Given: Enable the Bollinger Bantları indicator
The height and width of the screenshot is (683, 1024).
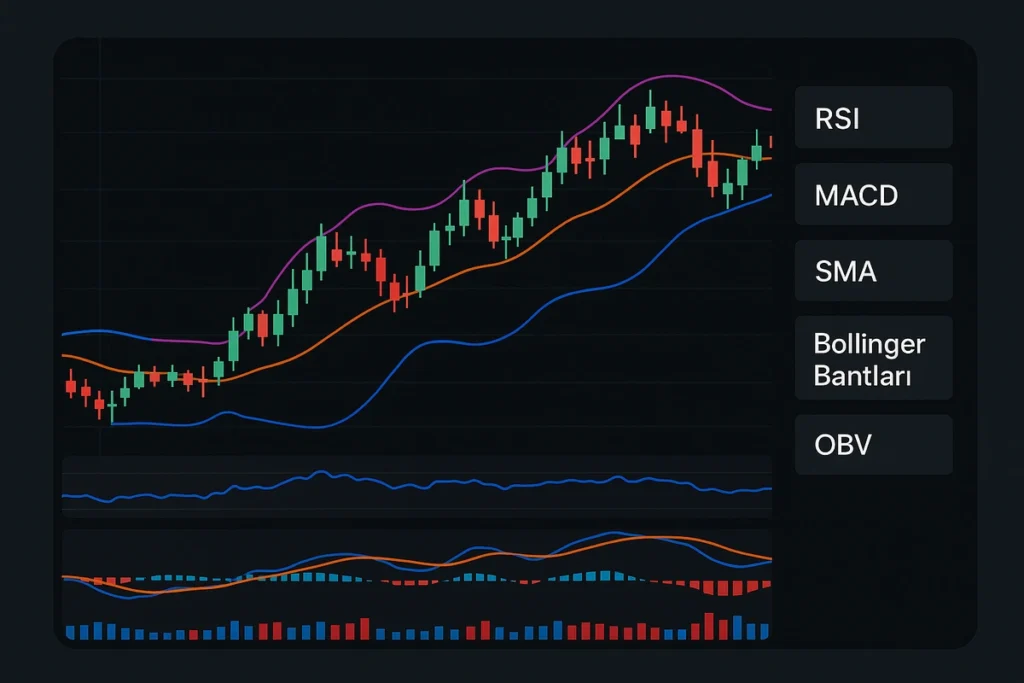Looking at the screenshot, I should (873, 358).
